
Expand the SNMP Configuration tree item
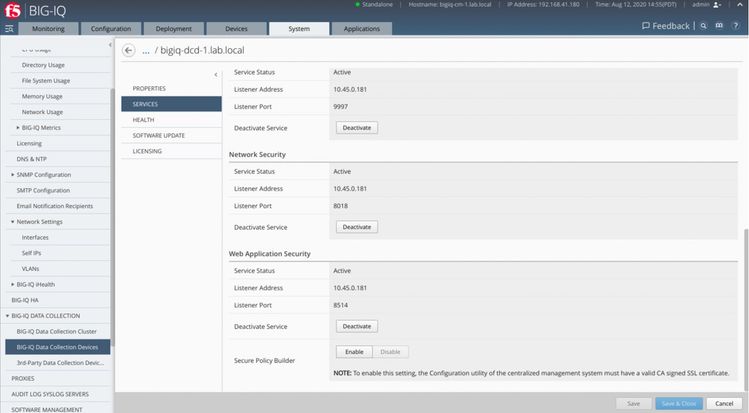tap(12, 175)
